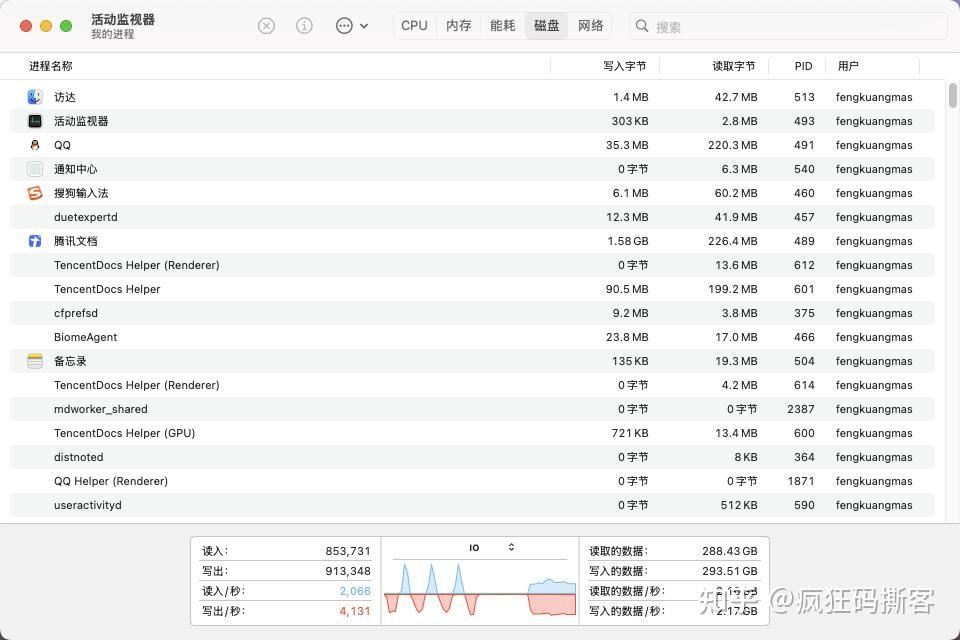Screen dimensions: 960x640
Task: Select the cfprefsd process row
Action: [x=472, y=313]
